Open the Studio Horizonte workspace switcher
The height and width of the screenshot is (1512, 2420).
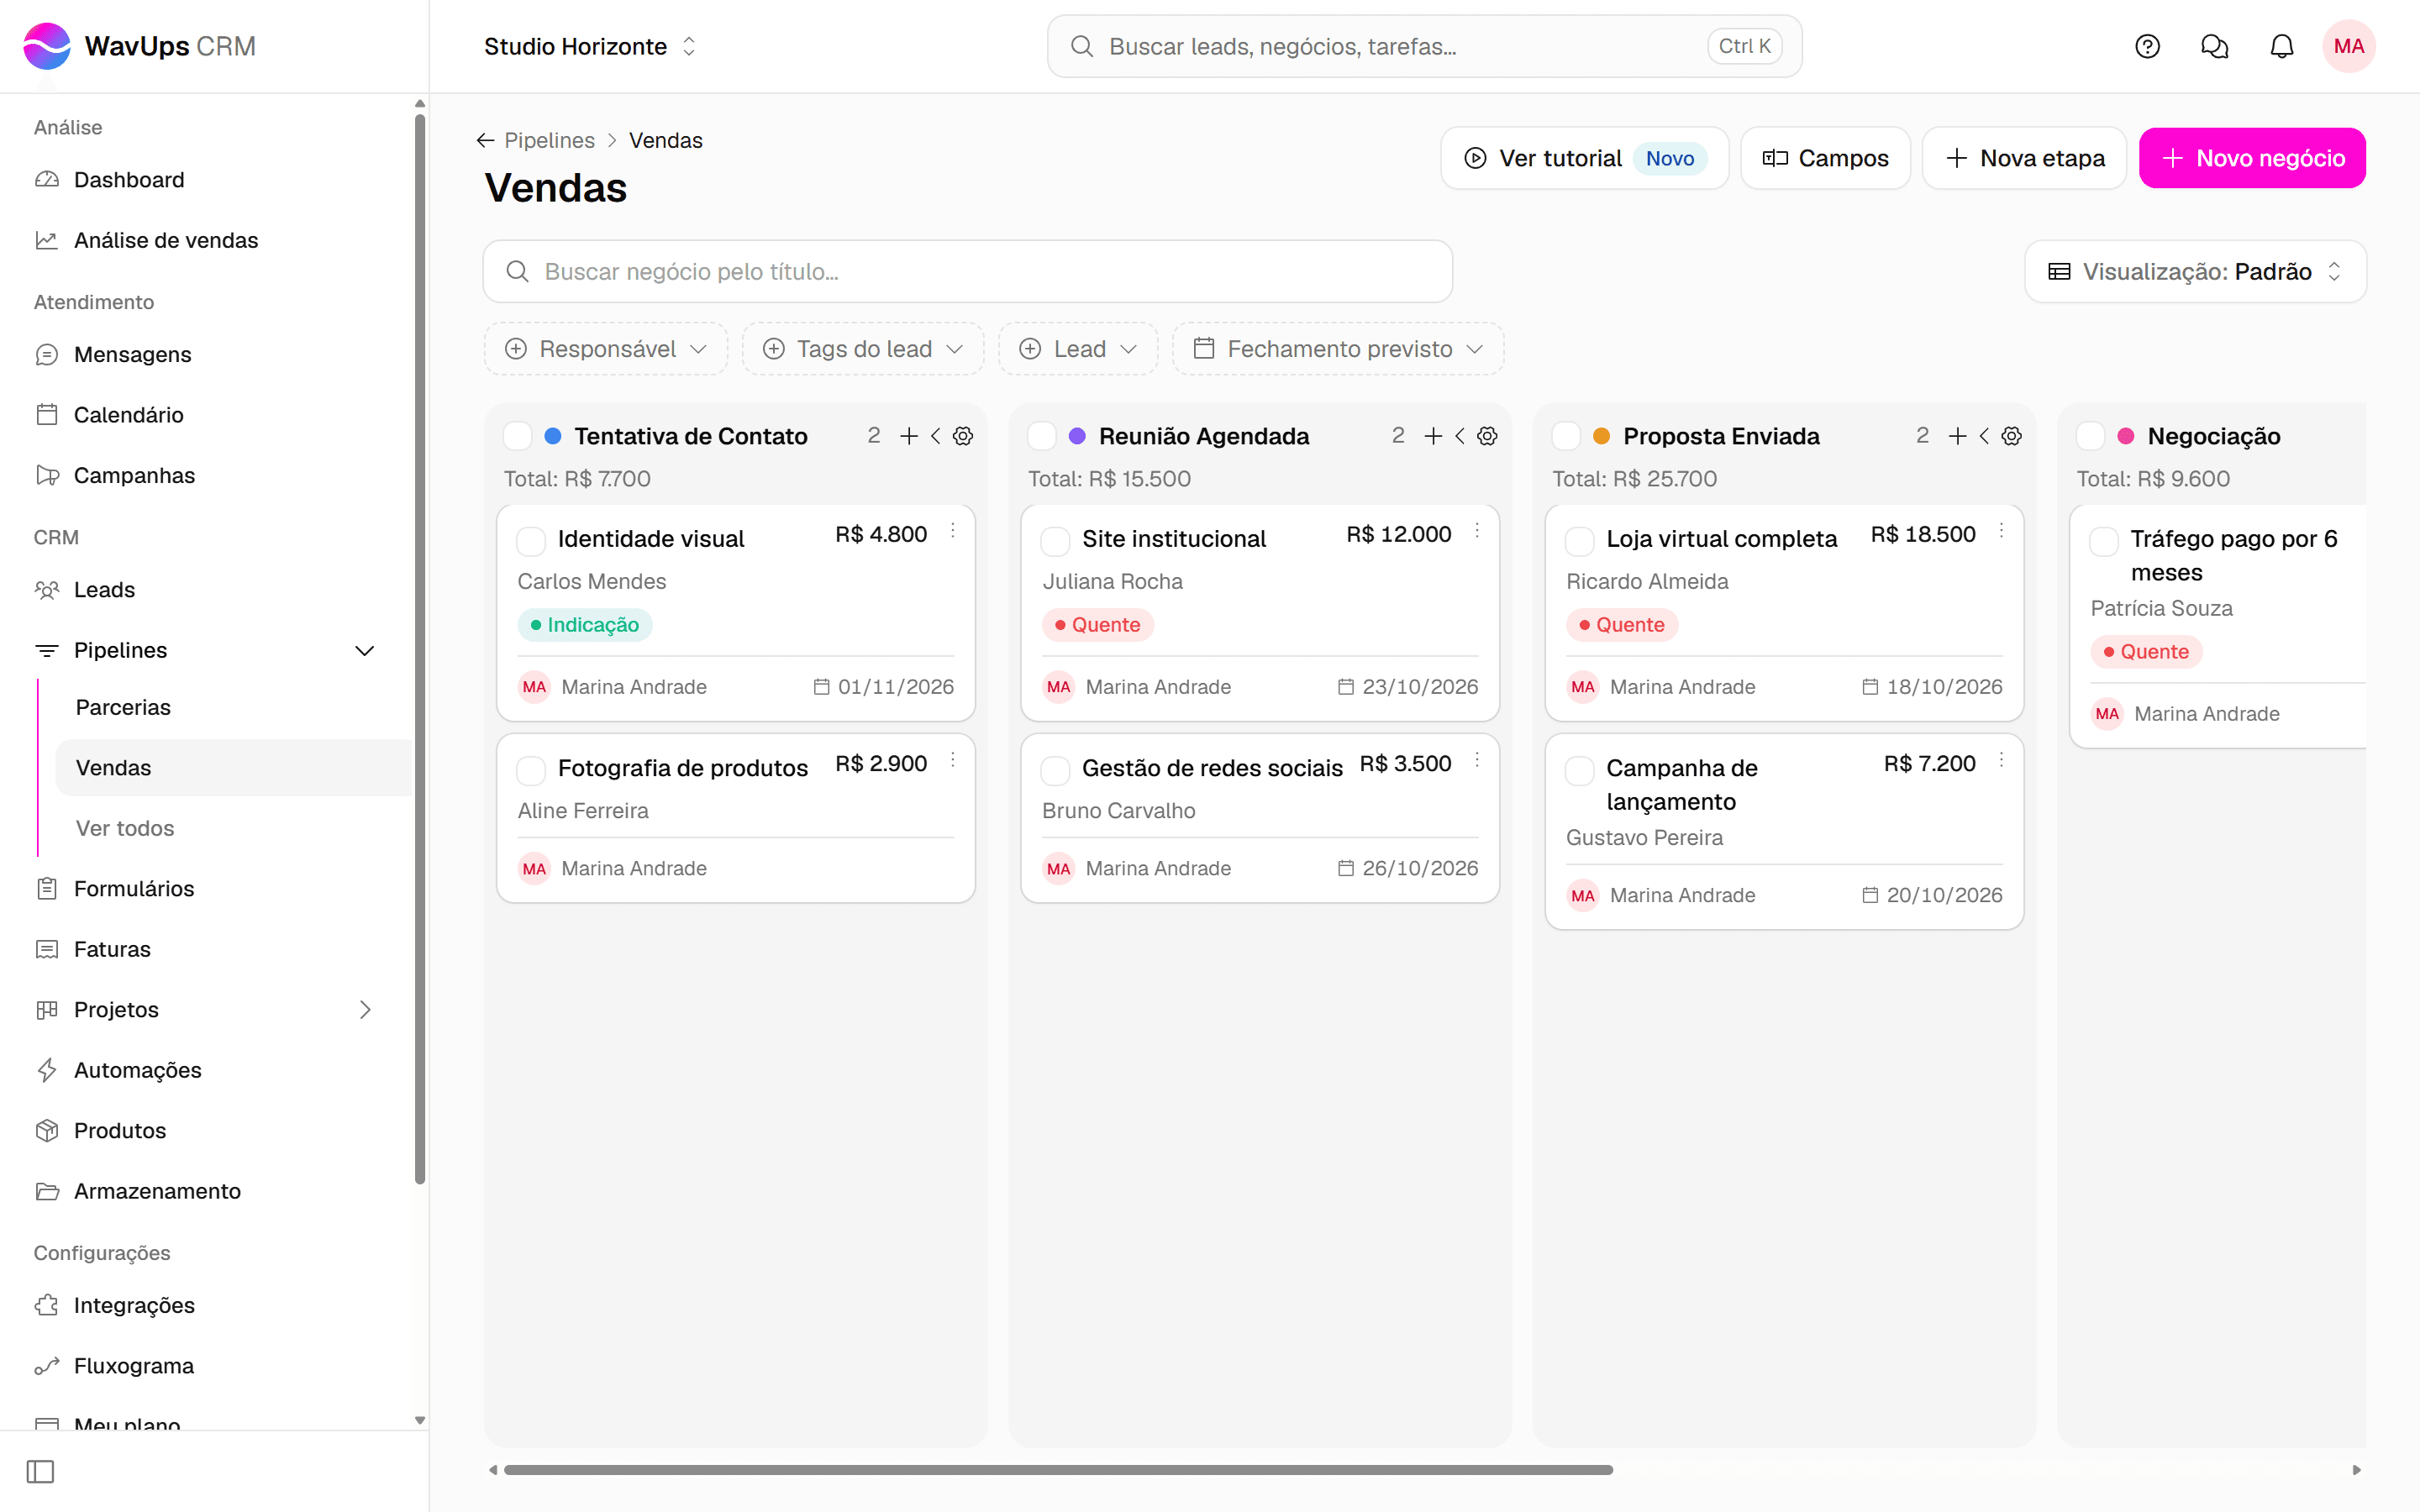pyautogui.click(x=590, y=46)
